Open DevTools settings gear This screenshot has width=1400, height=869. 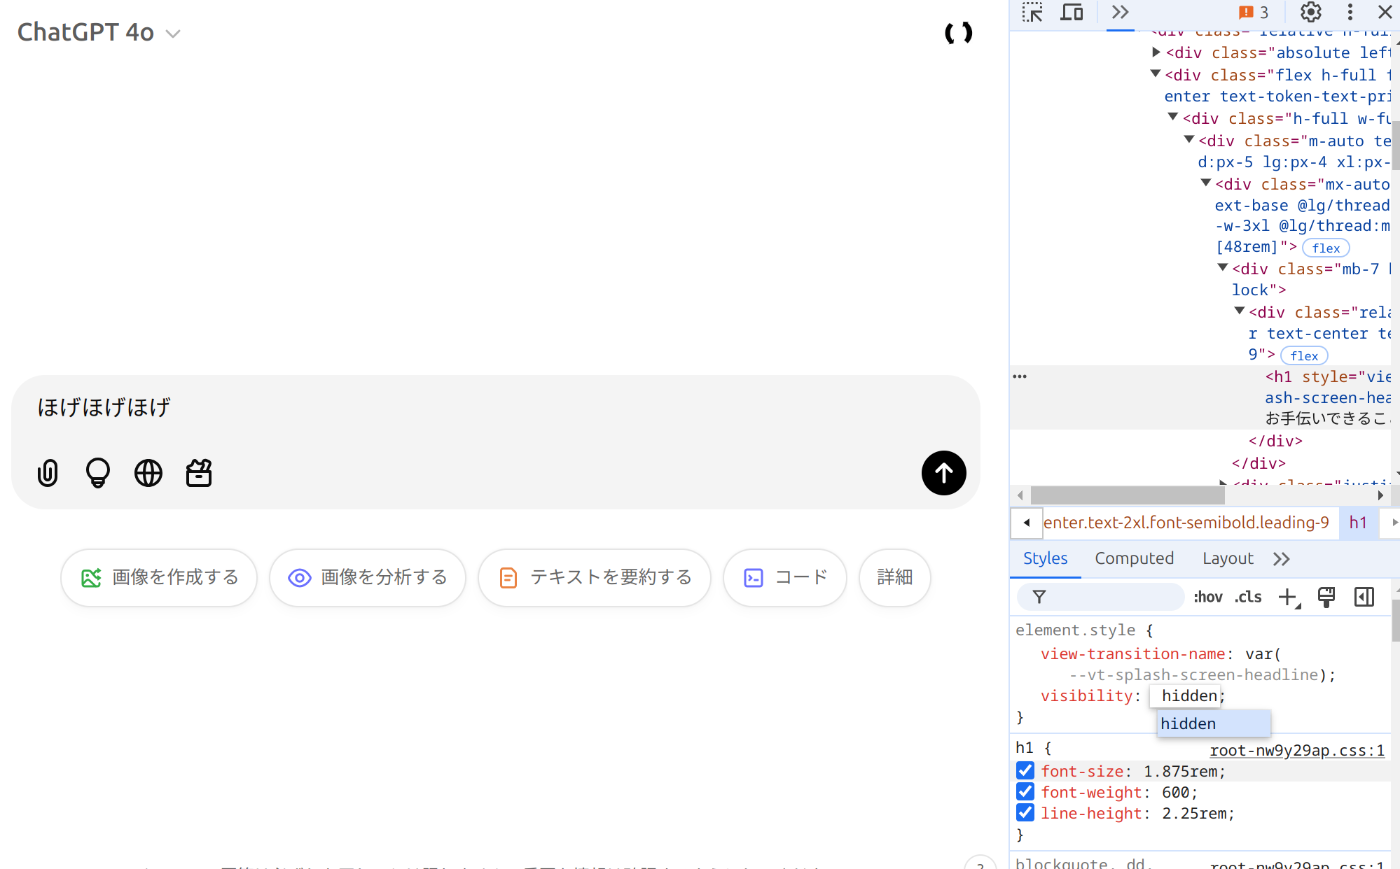[1311, 12]
